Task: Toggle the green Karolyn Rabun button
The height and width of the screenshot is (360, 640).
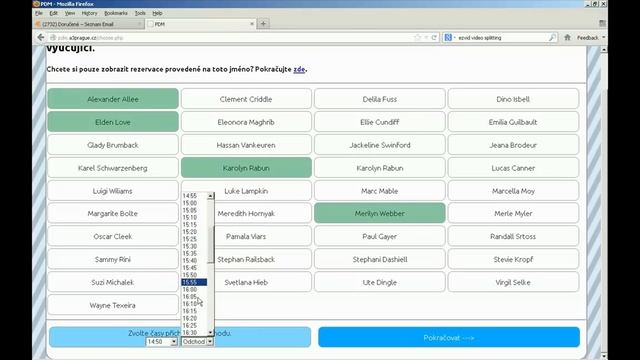Action: (x=246, y=168)
